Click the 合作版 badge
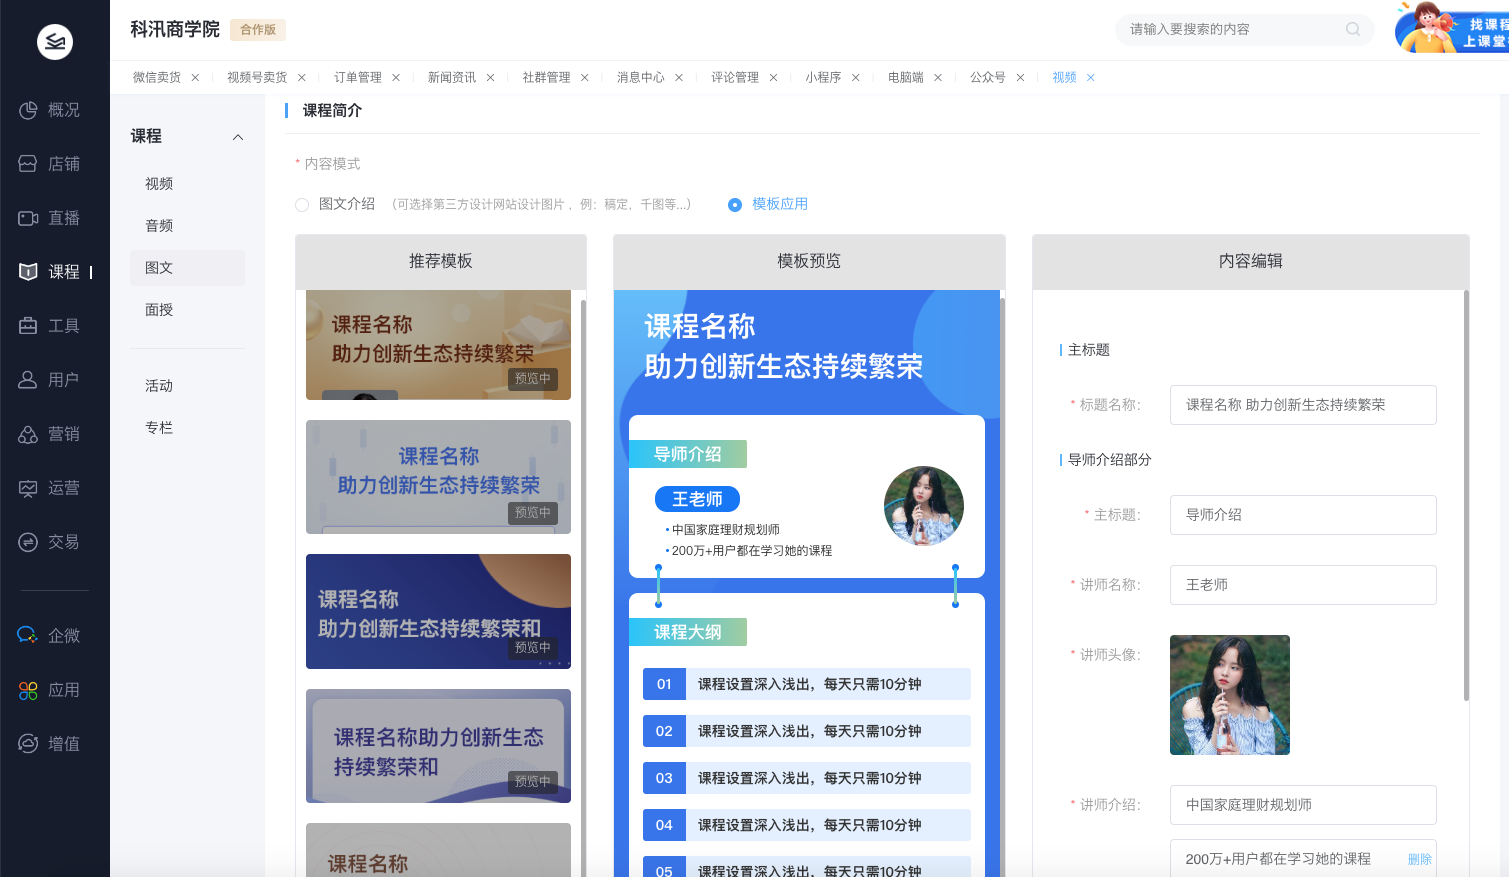Image resolution: width=1509 pixels, height=877 pixels. pos(258,30)
